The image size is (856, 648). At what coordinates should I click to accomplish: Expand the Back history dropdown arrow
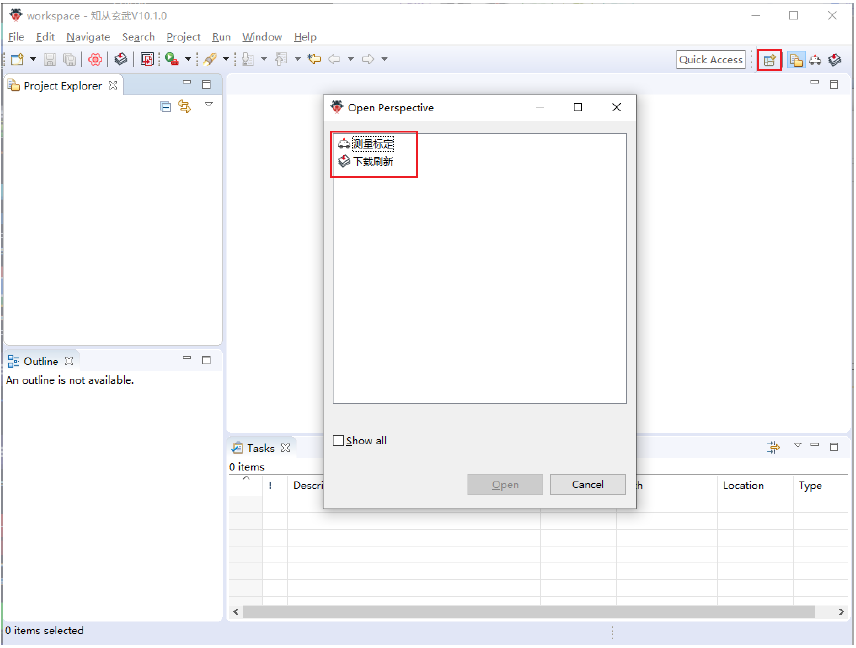click(350, 59)
